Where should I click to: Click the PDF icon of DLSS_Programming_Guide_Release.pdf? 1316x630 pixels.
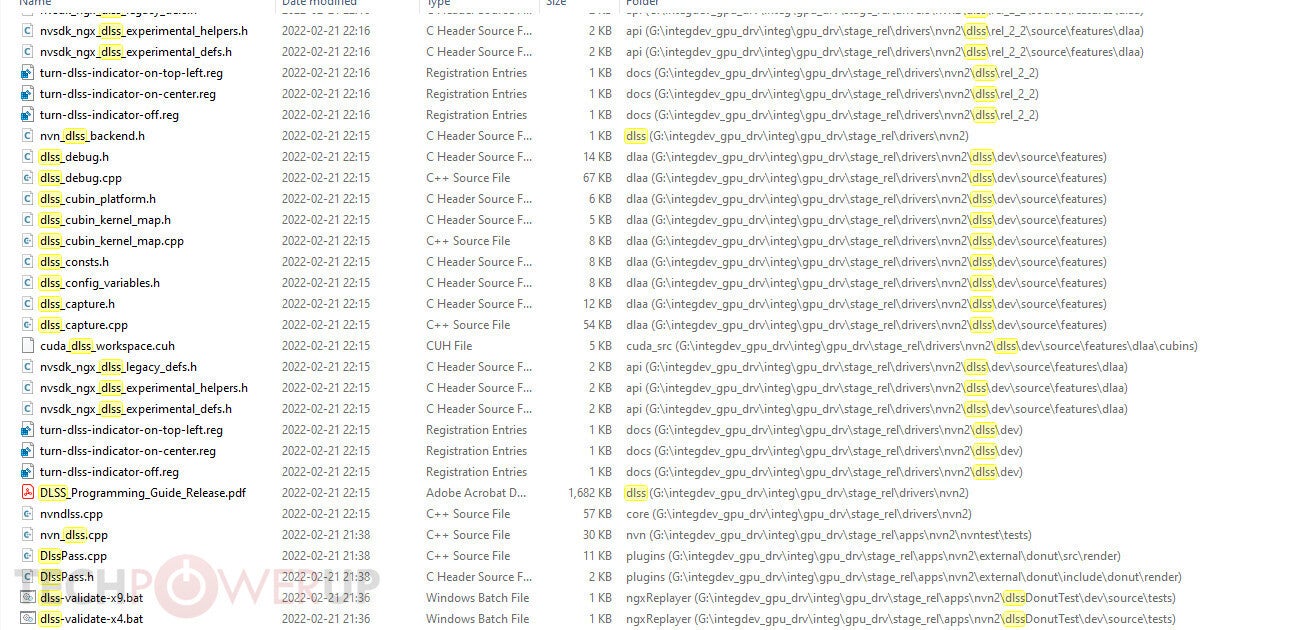28,493
